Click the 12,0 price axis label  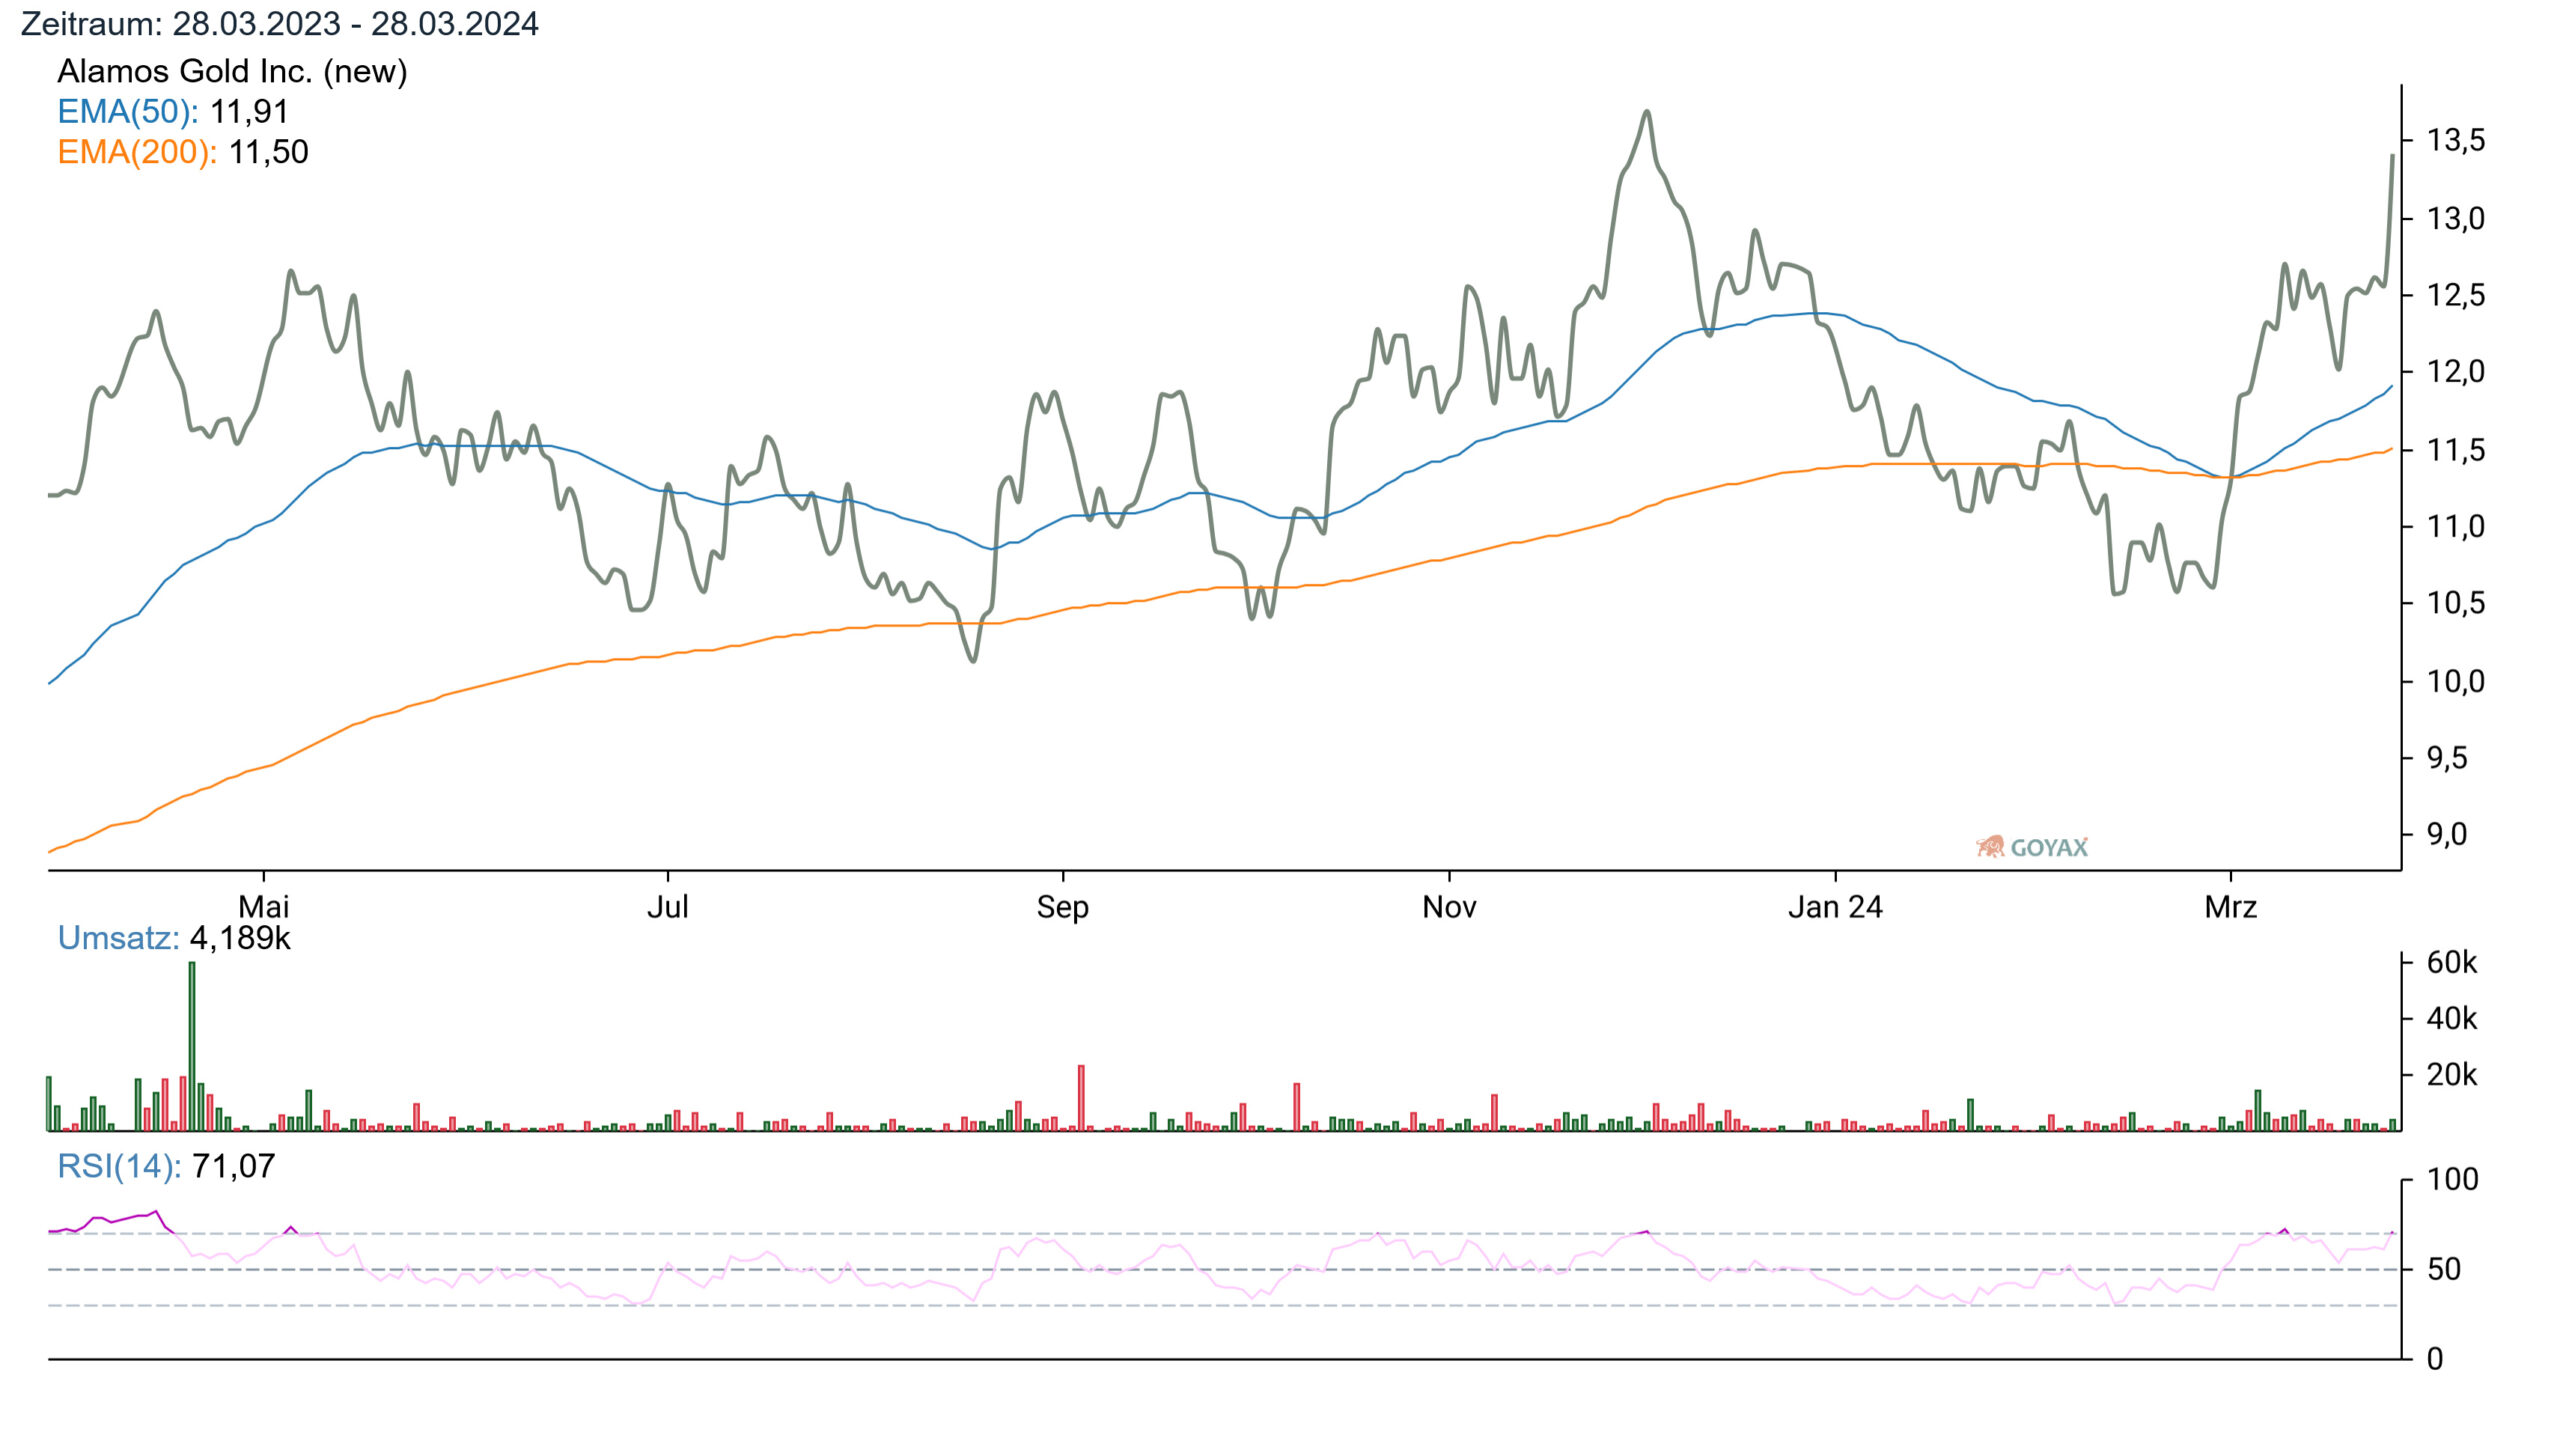click(2456, 372)
